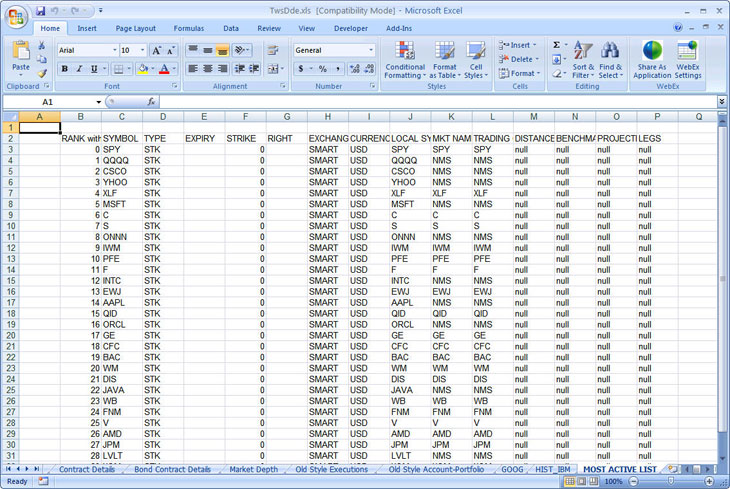Switch to the GOOG sheet tab

(512, 469)
